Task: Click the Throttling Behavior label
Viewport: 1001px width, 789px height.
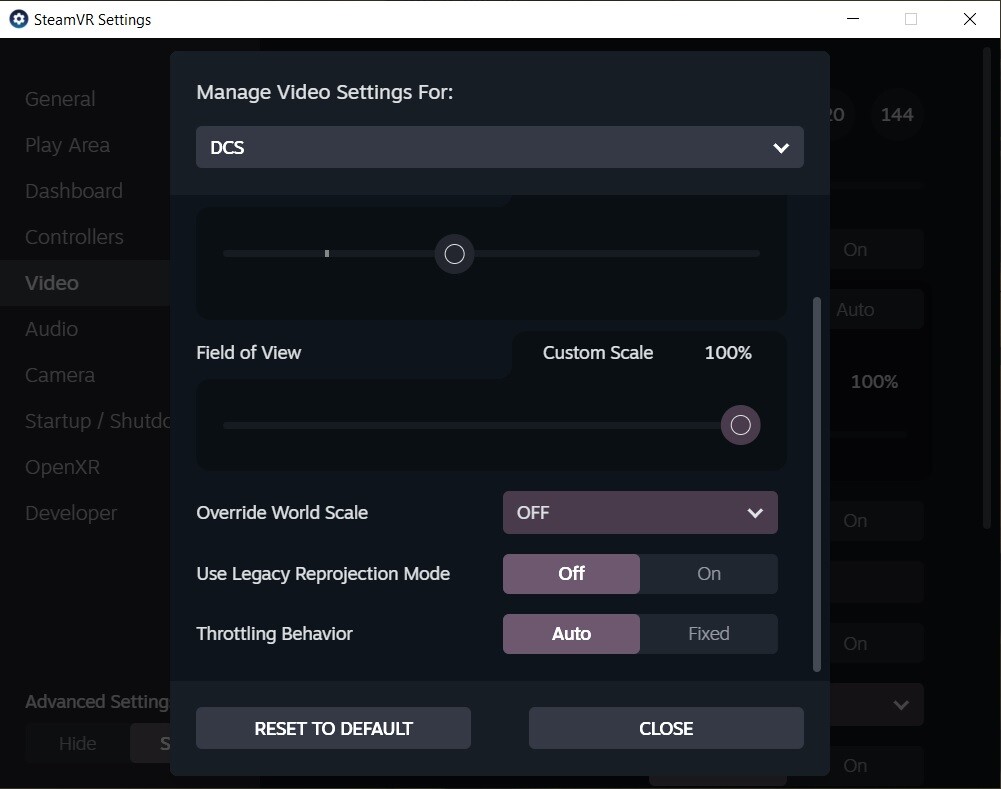Action: point(274,634)
